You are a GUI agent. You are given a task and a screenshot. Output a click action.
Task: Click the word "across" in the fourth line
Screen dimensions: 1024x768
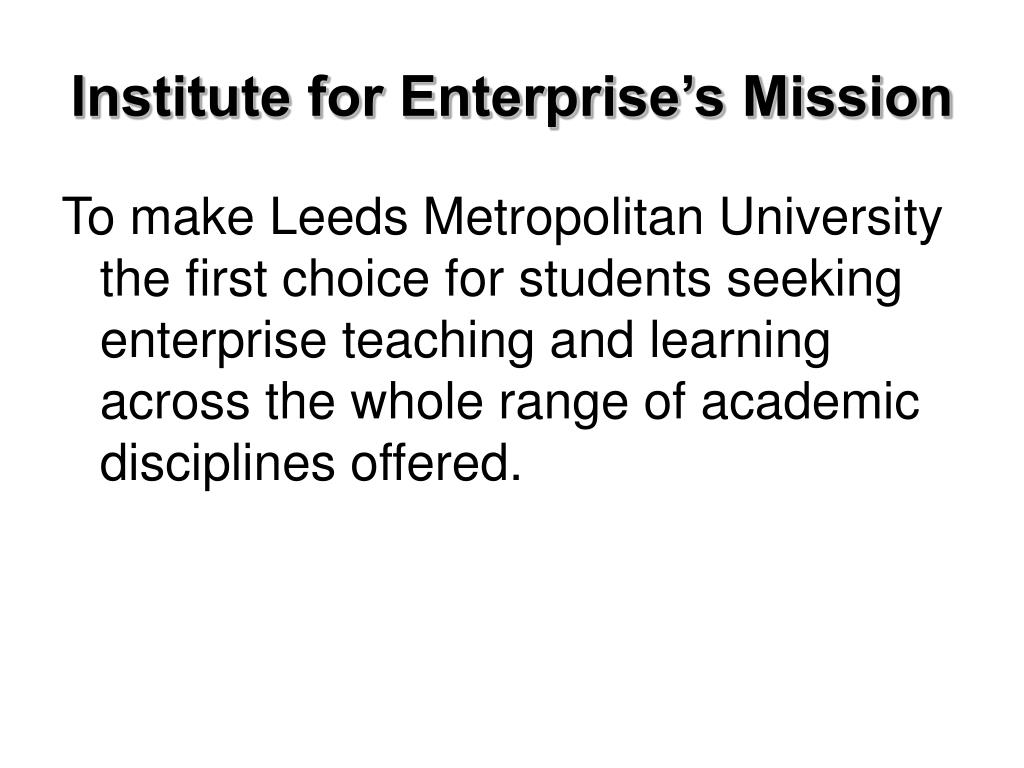(175, 404)
